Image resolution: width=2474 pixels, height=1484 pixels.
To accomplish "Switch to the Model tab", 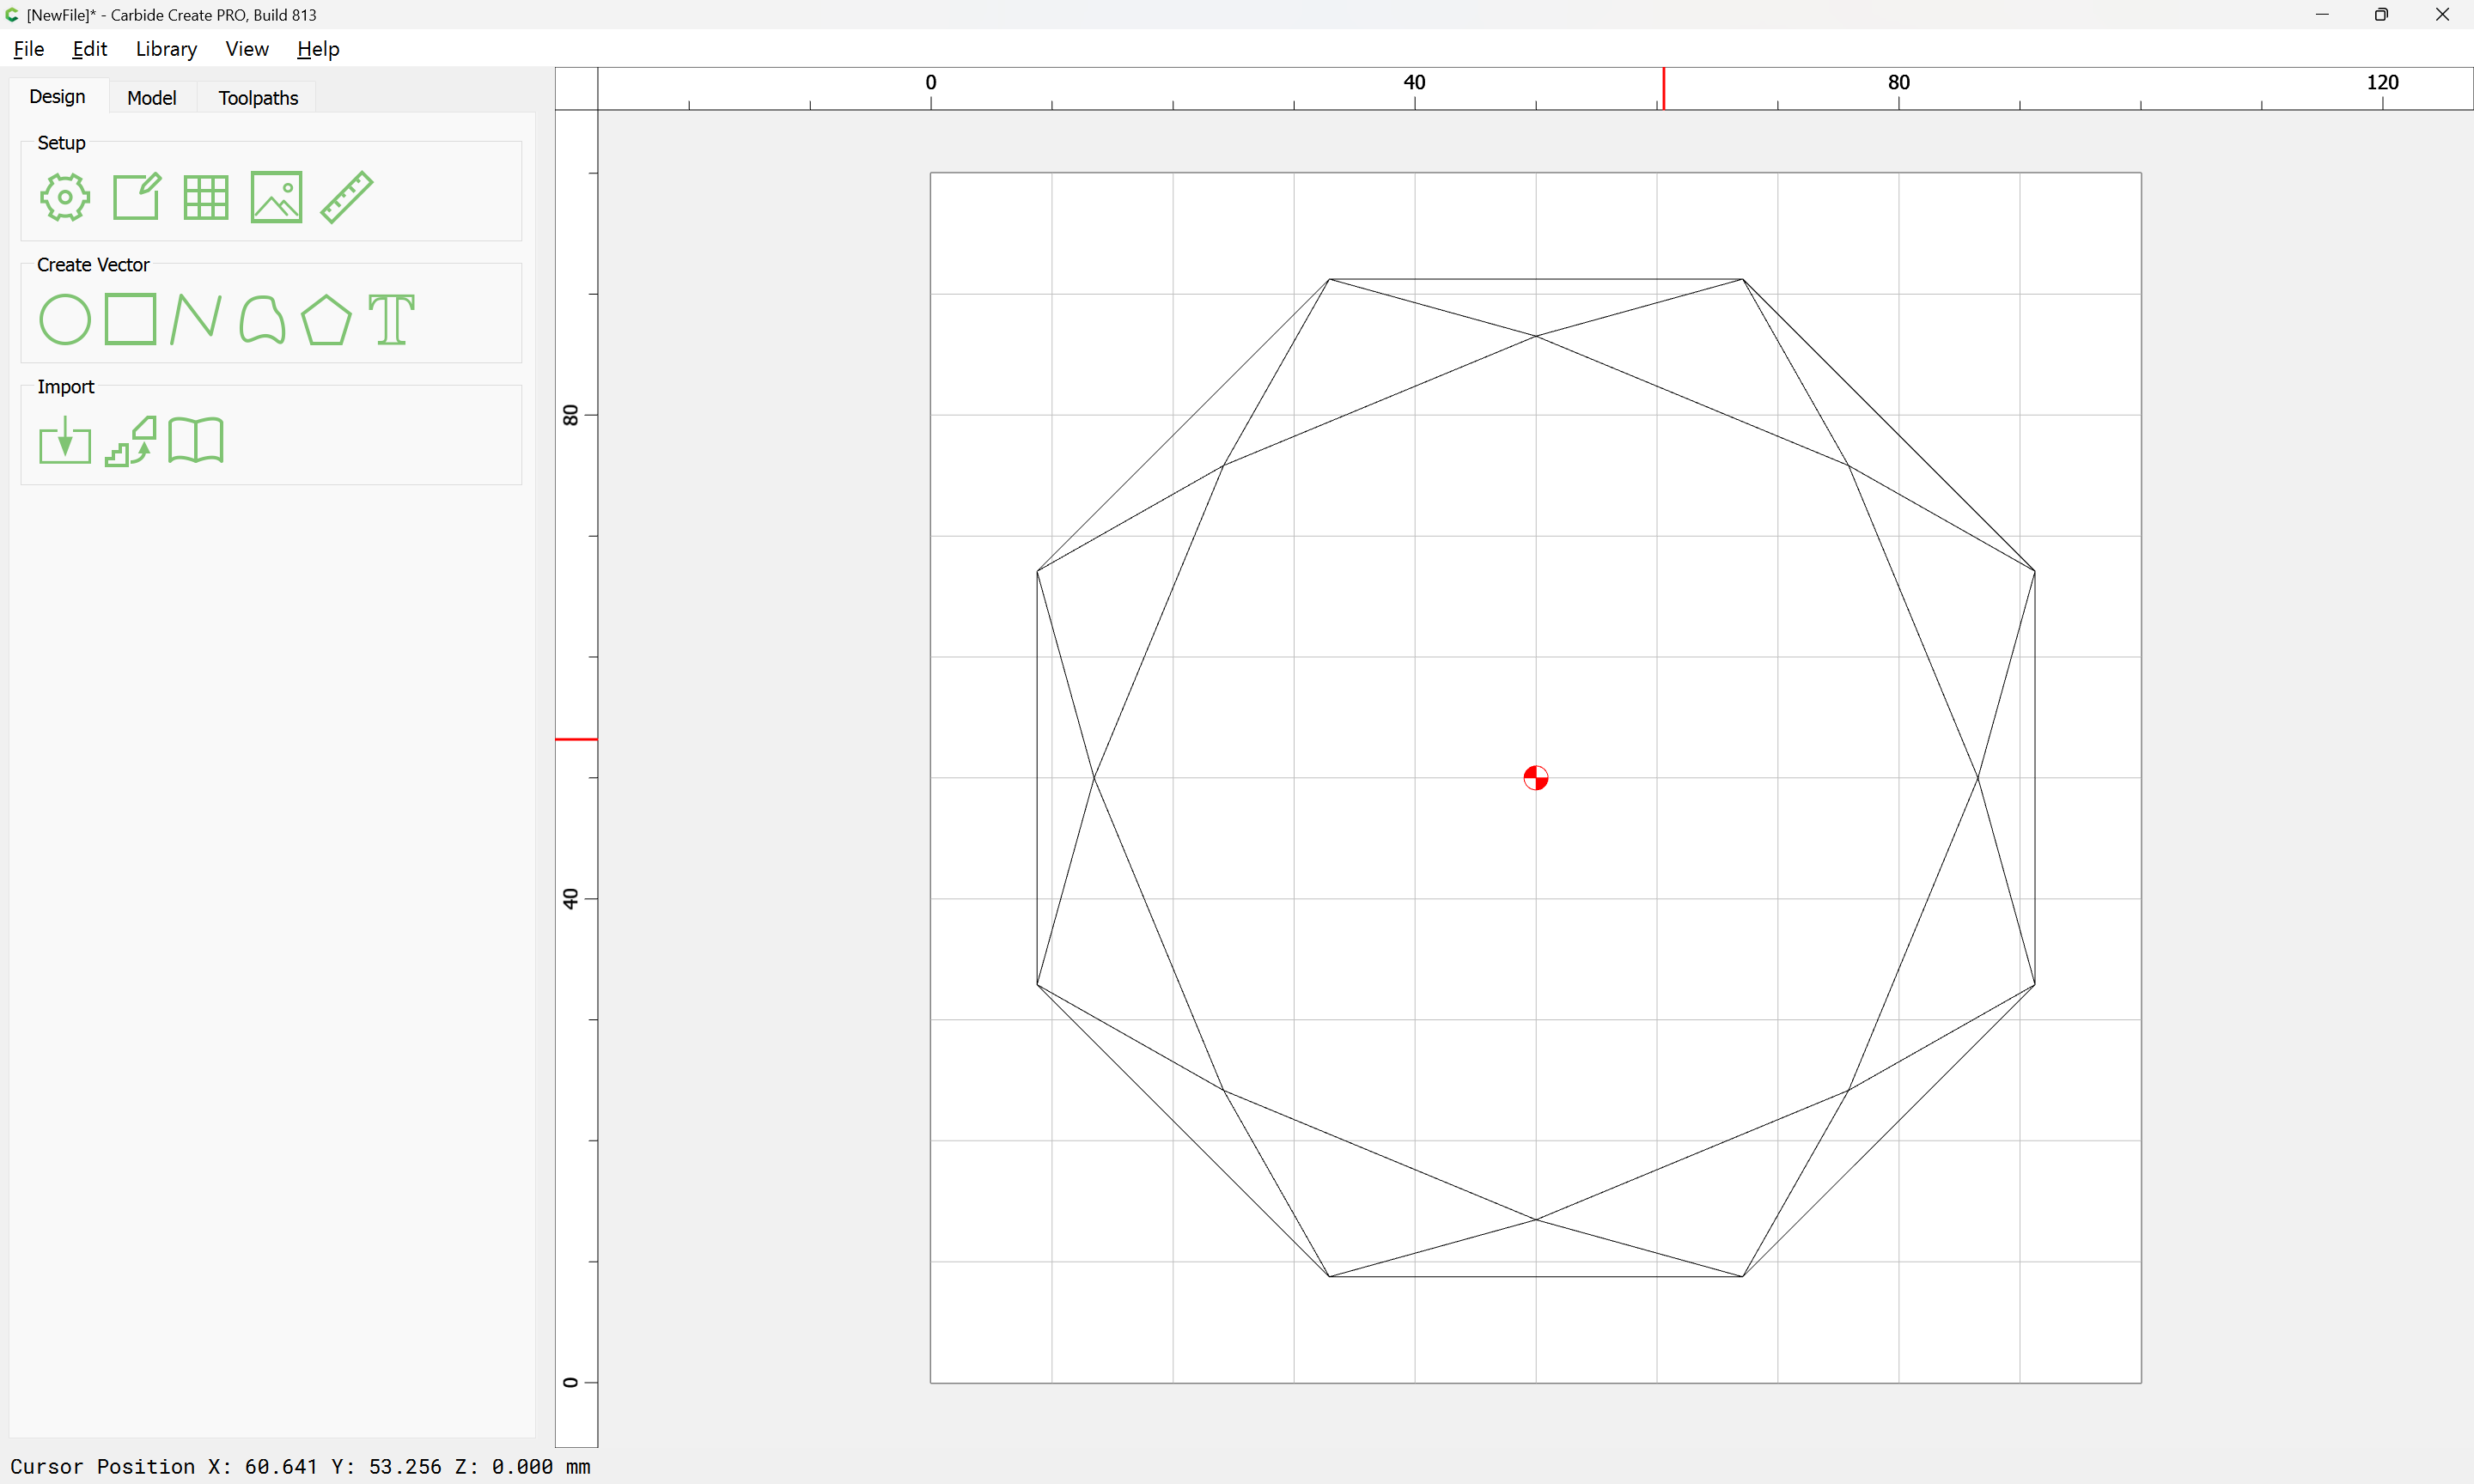I will click(x=152, y=98).
